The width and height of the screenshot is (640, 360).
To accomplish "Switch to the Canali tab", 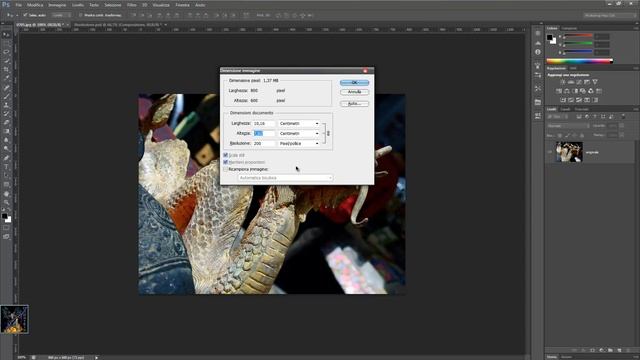I will tap(565, 109).
